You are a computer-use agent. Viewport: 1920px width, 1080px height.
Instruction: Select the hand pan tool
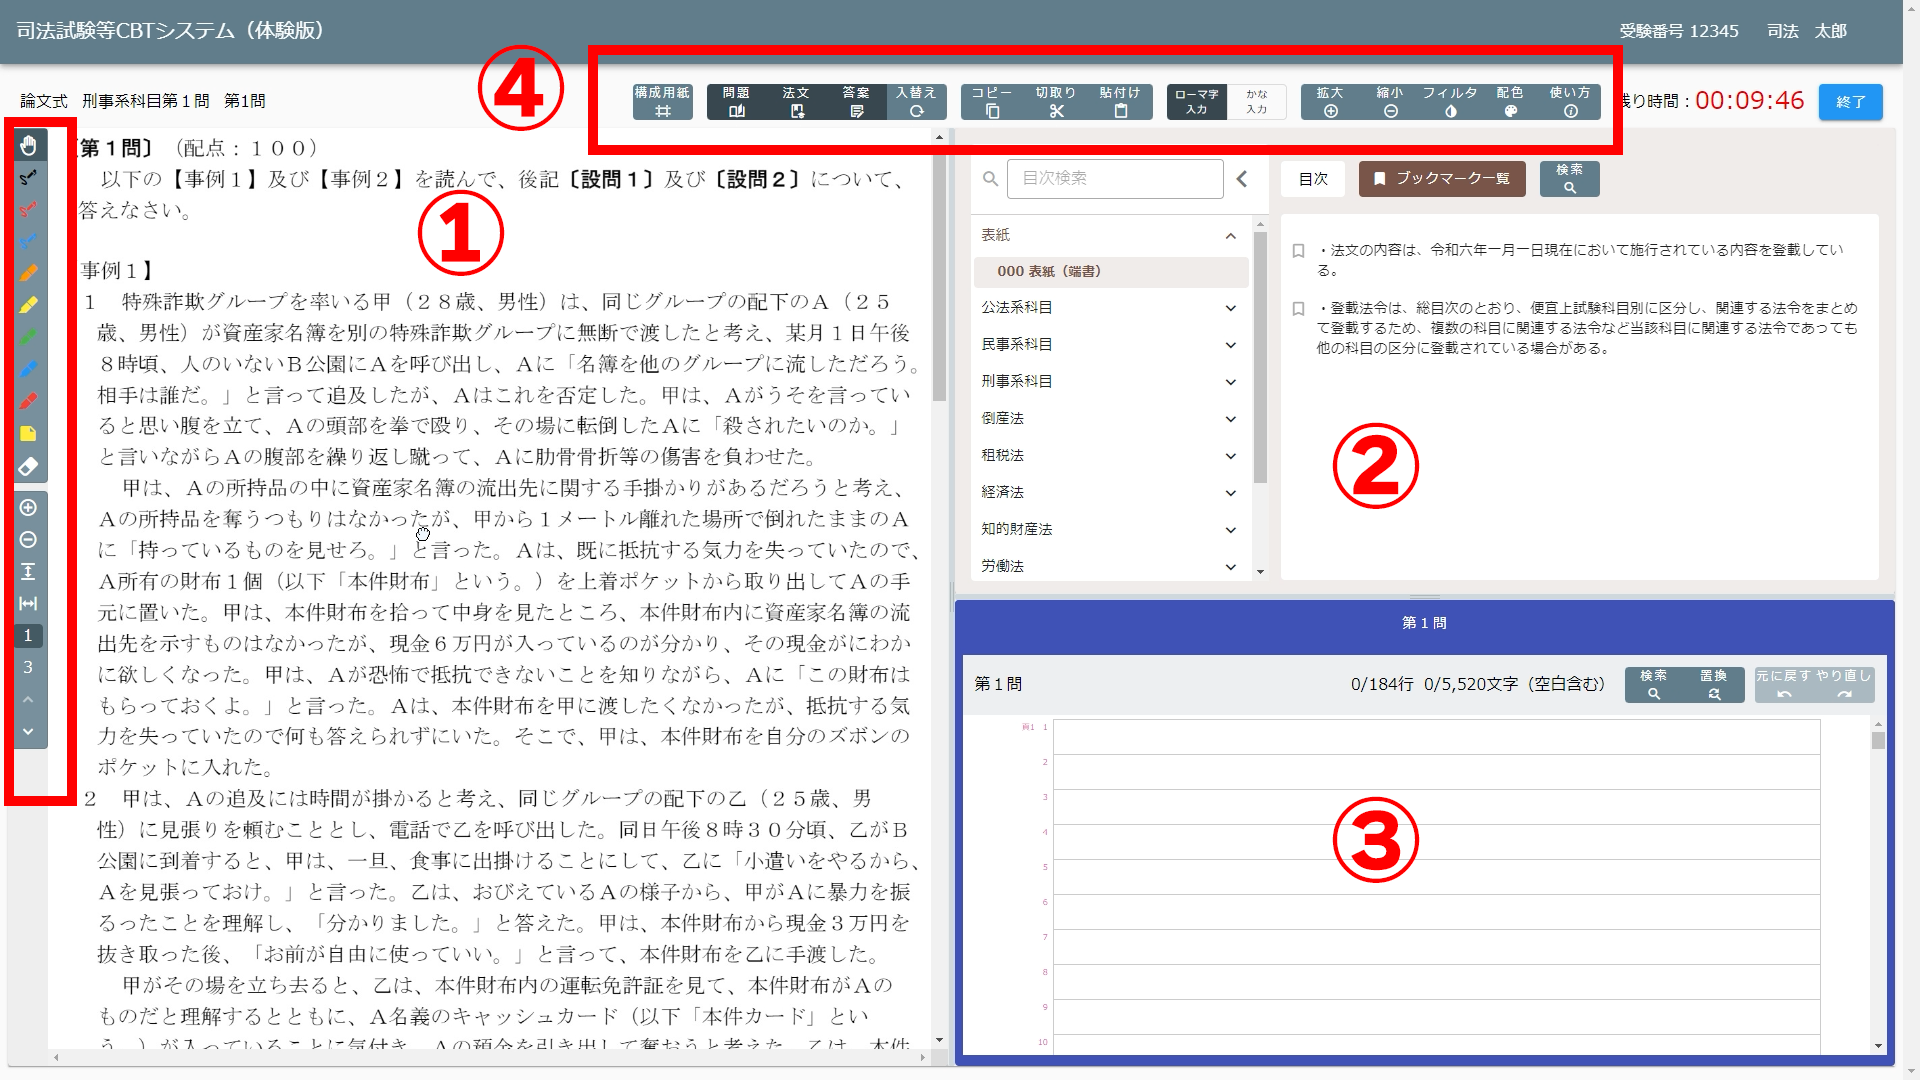click(x=28, y=146)
